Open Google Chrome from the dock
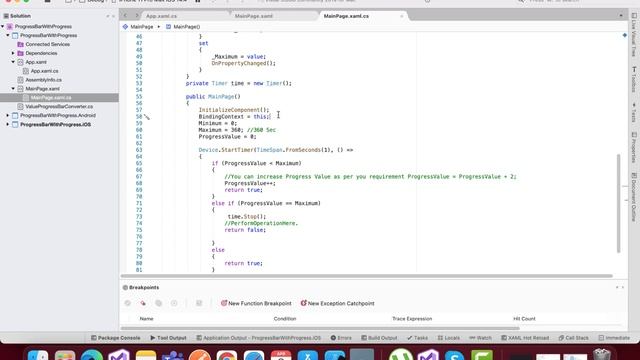This screenshot has width=640, height=360. [227, 355]
